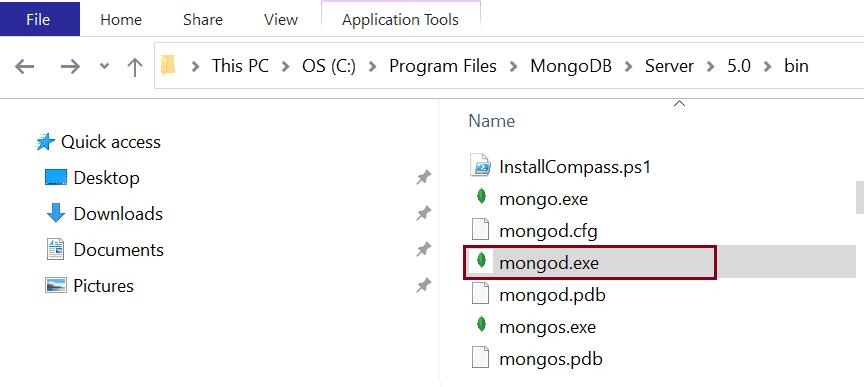Open the recent locations dropdown
The width and height of the screenshot is (866, 387).
(104, 67)
